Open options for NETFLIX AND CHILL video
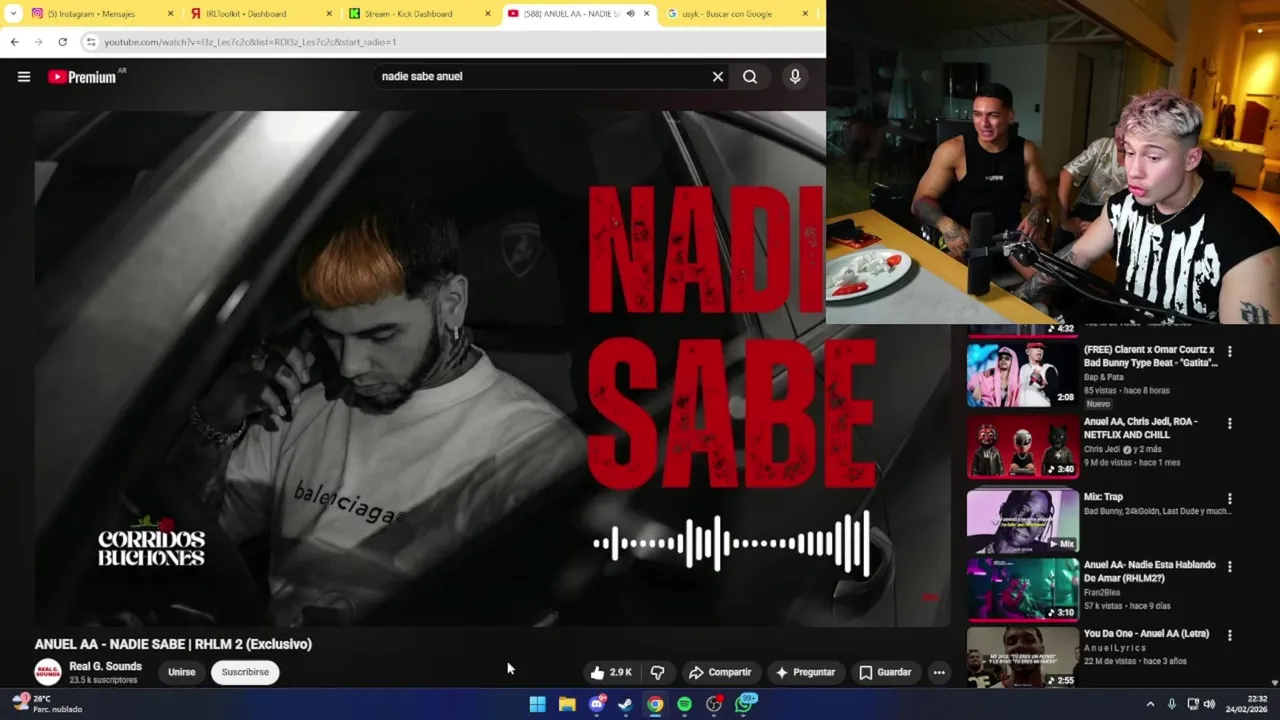 1230,423
